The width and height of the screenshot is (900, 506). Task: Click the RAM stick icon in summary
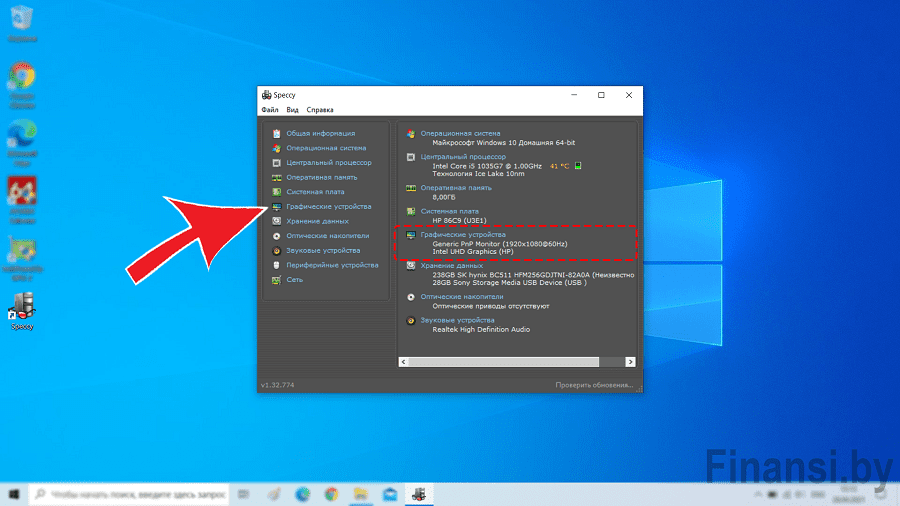(x=411, y=188)
